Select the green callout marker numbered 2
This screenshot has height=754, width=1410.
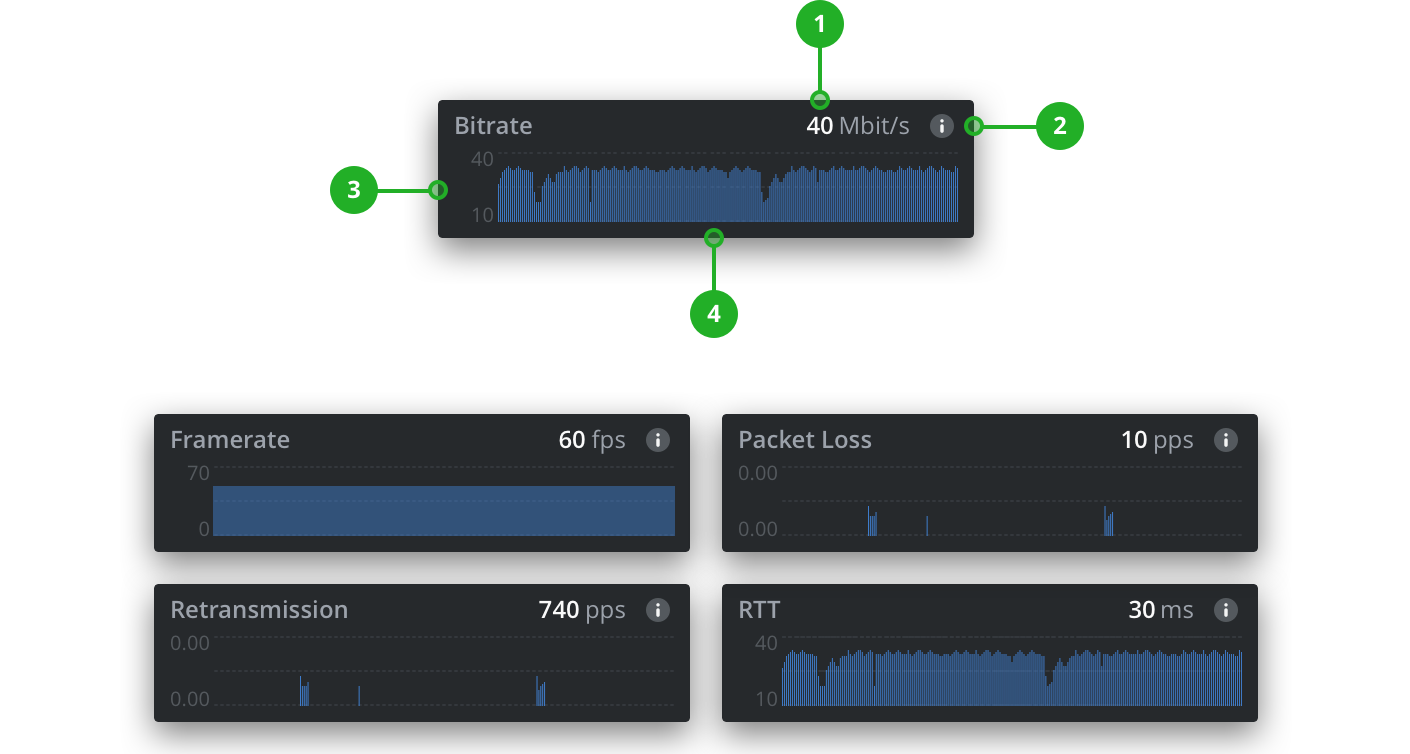pyautogui.click(x=1061, y=126)
